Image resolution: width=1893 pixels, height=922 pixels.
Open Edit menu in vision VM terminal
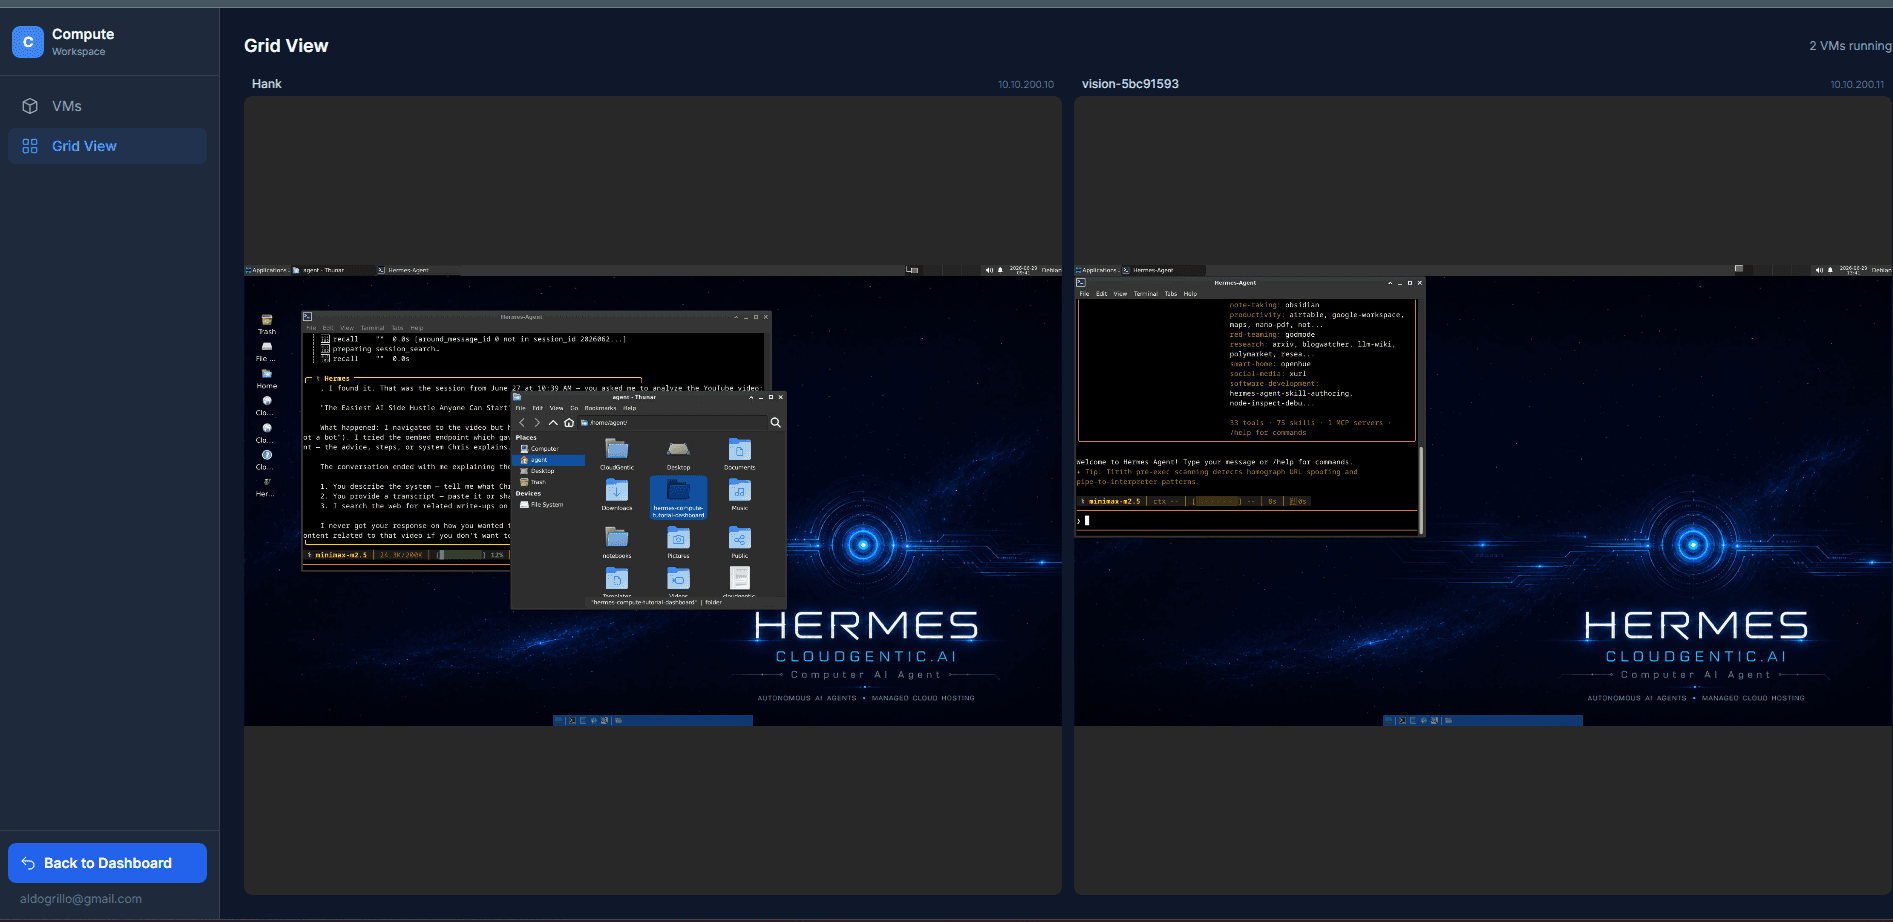tap(1101, 294)
